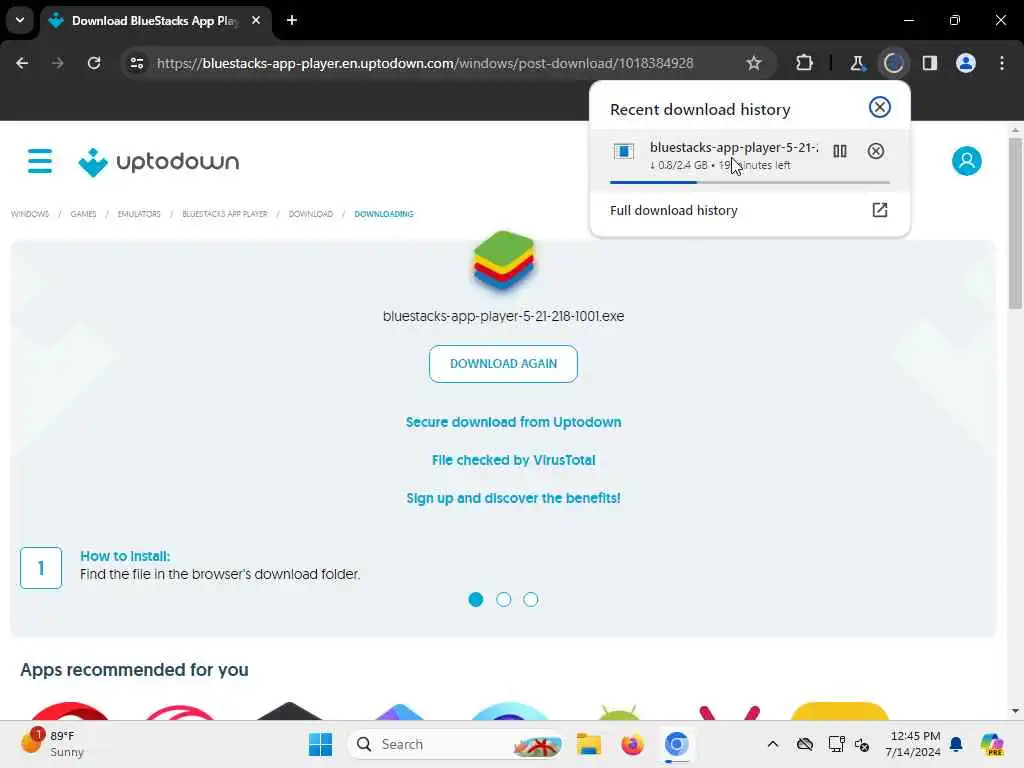Select the first install step dot
Screen dimensions: 1024x768
tap(475, 599)
